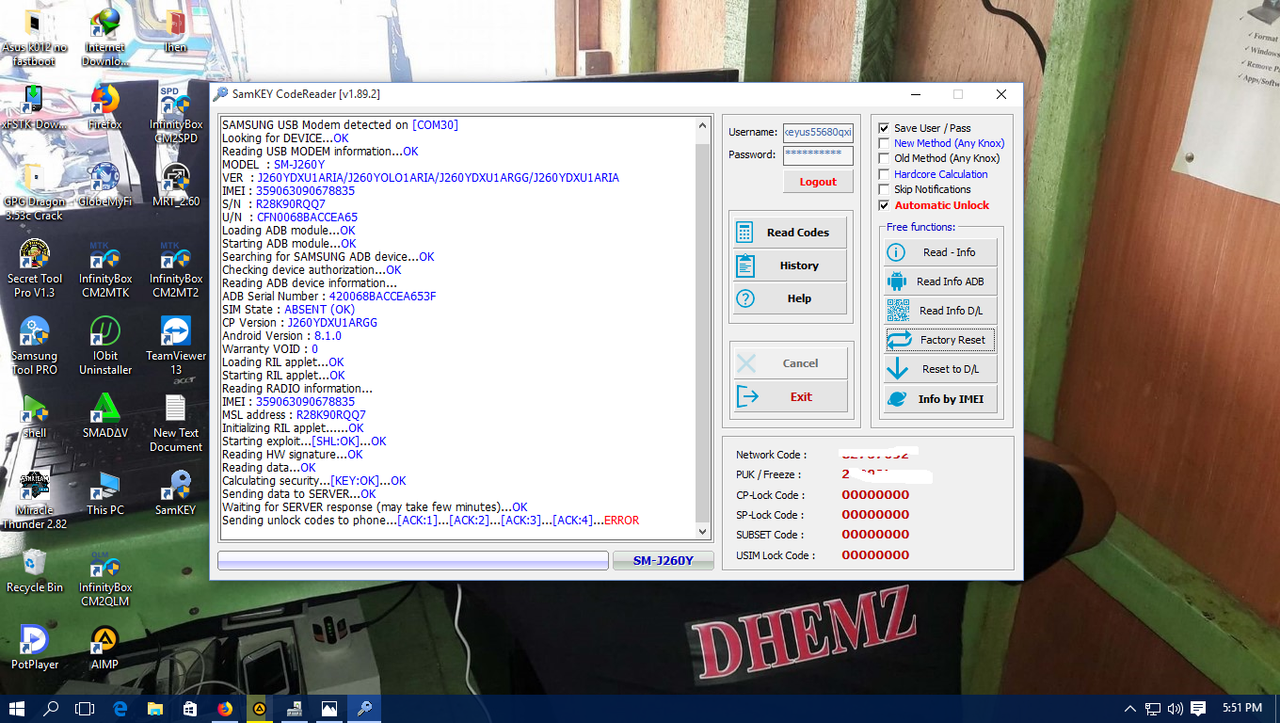Open Secret Tool Pro V1.3 shortcut
1280x723 pixels.
(34, 269)
